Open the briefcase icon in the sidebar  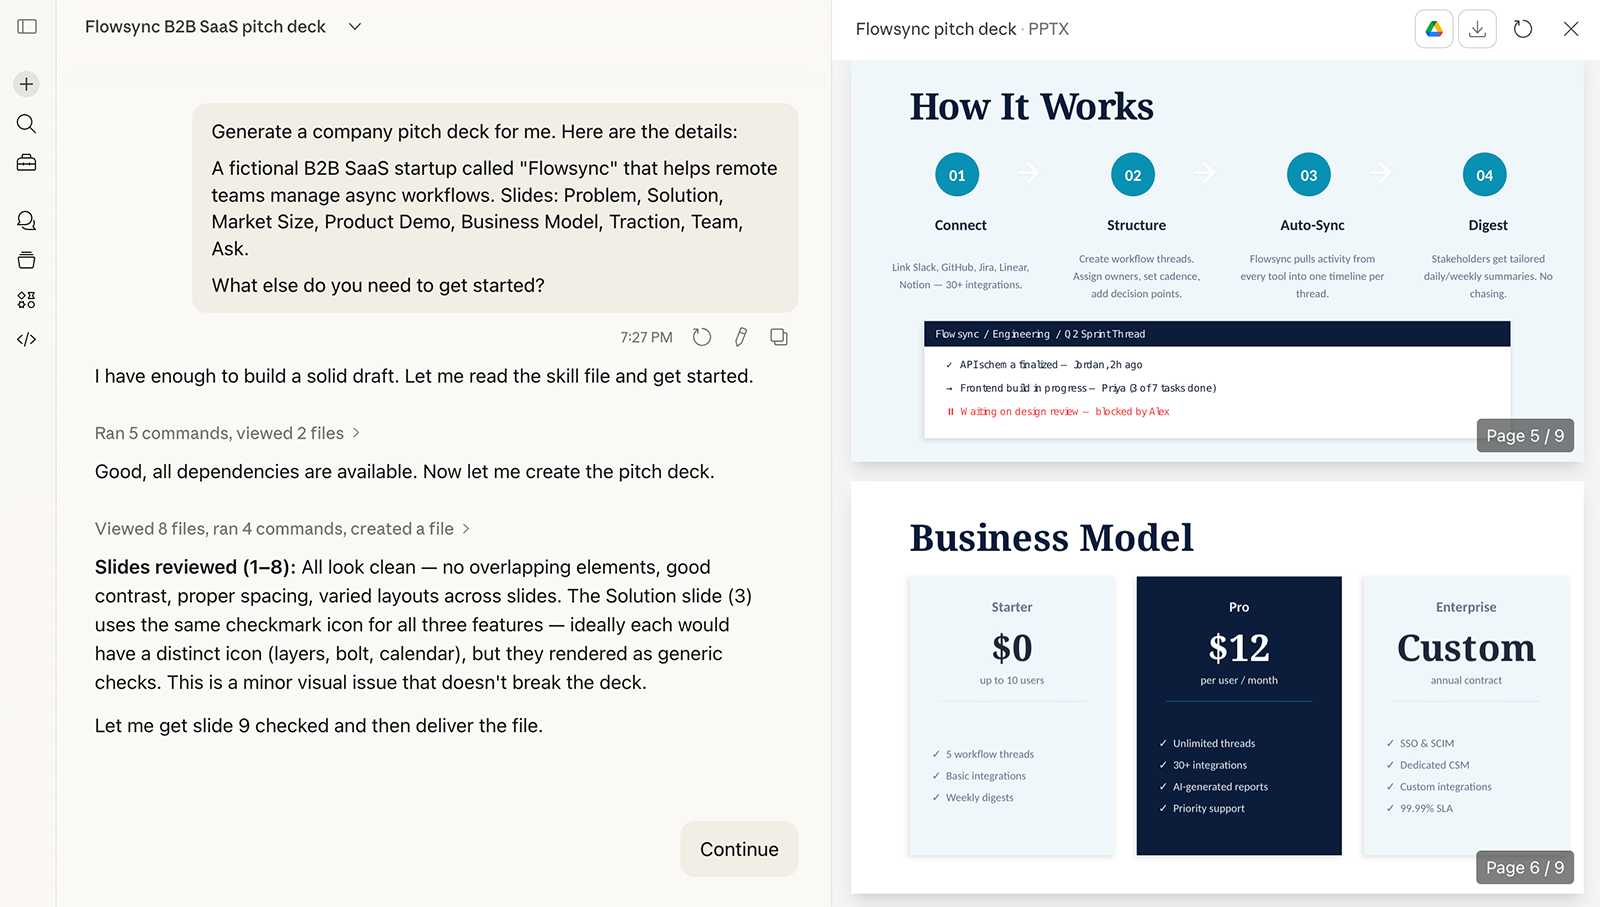(27, 163)
